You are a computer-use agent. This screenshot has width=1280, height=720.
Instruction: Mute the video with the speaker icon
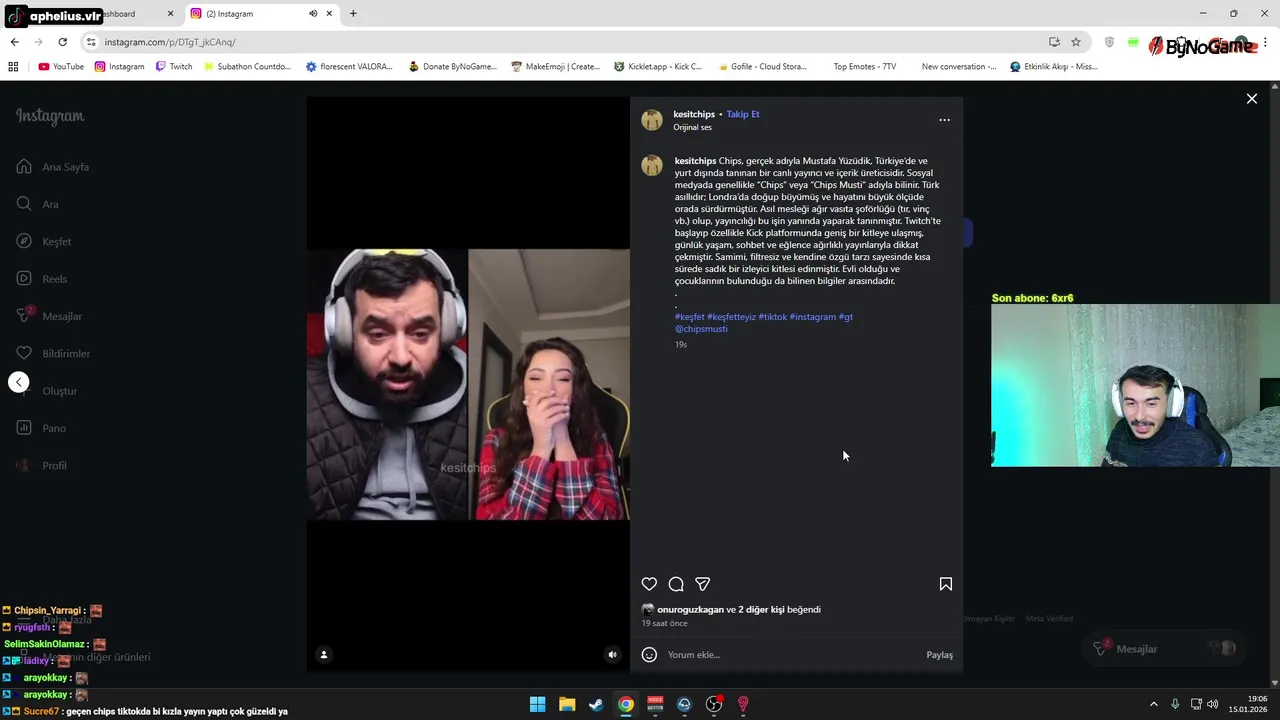pyautogui.click(x=613, y=655)
